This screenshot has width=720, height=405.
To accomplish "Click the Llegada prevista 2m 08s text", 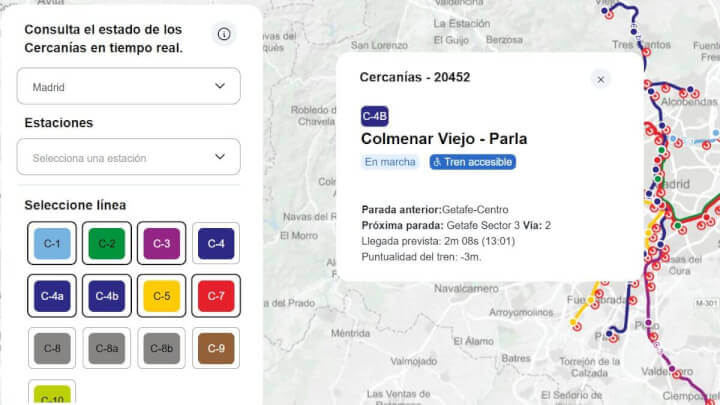I will coord(438,241).
